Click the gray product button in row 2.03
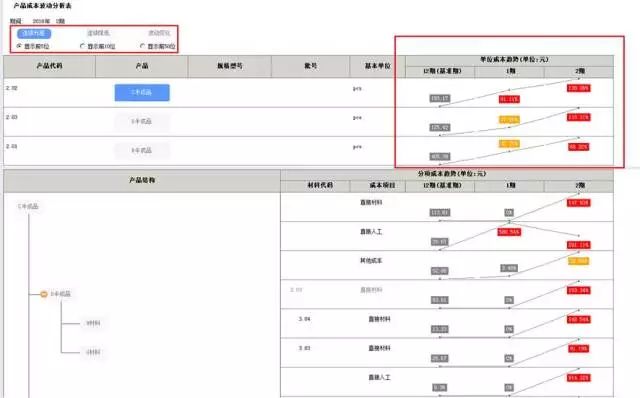Viewport: 640px width, 398px height. [x=142, y=121]
